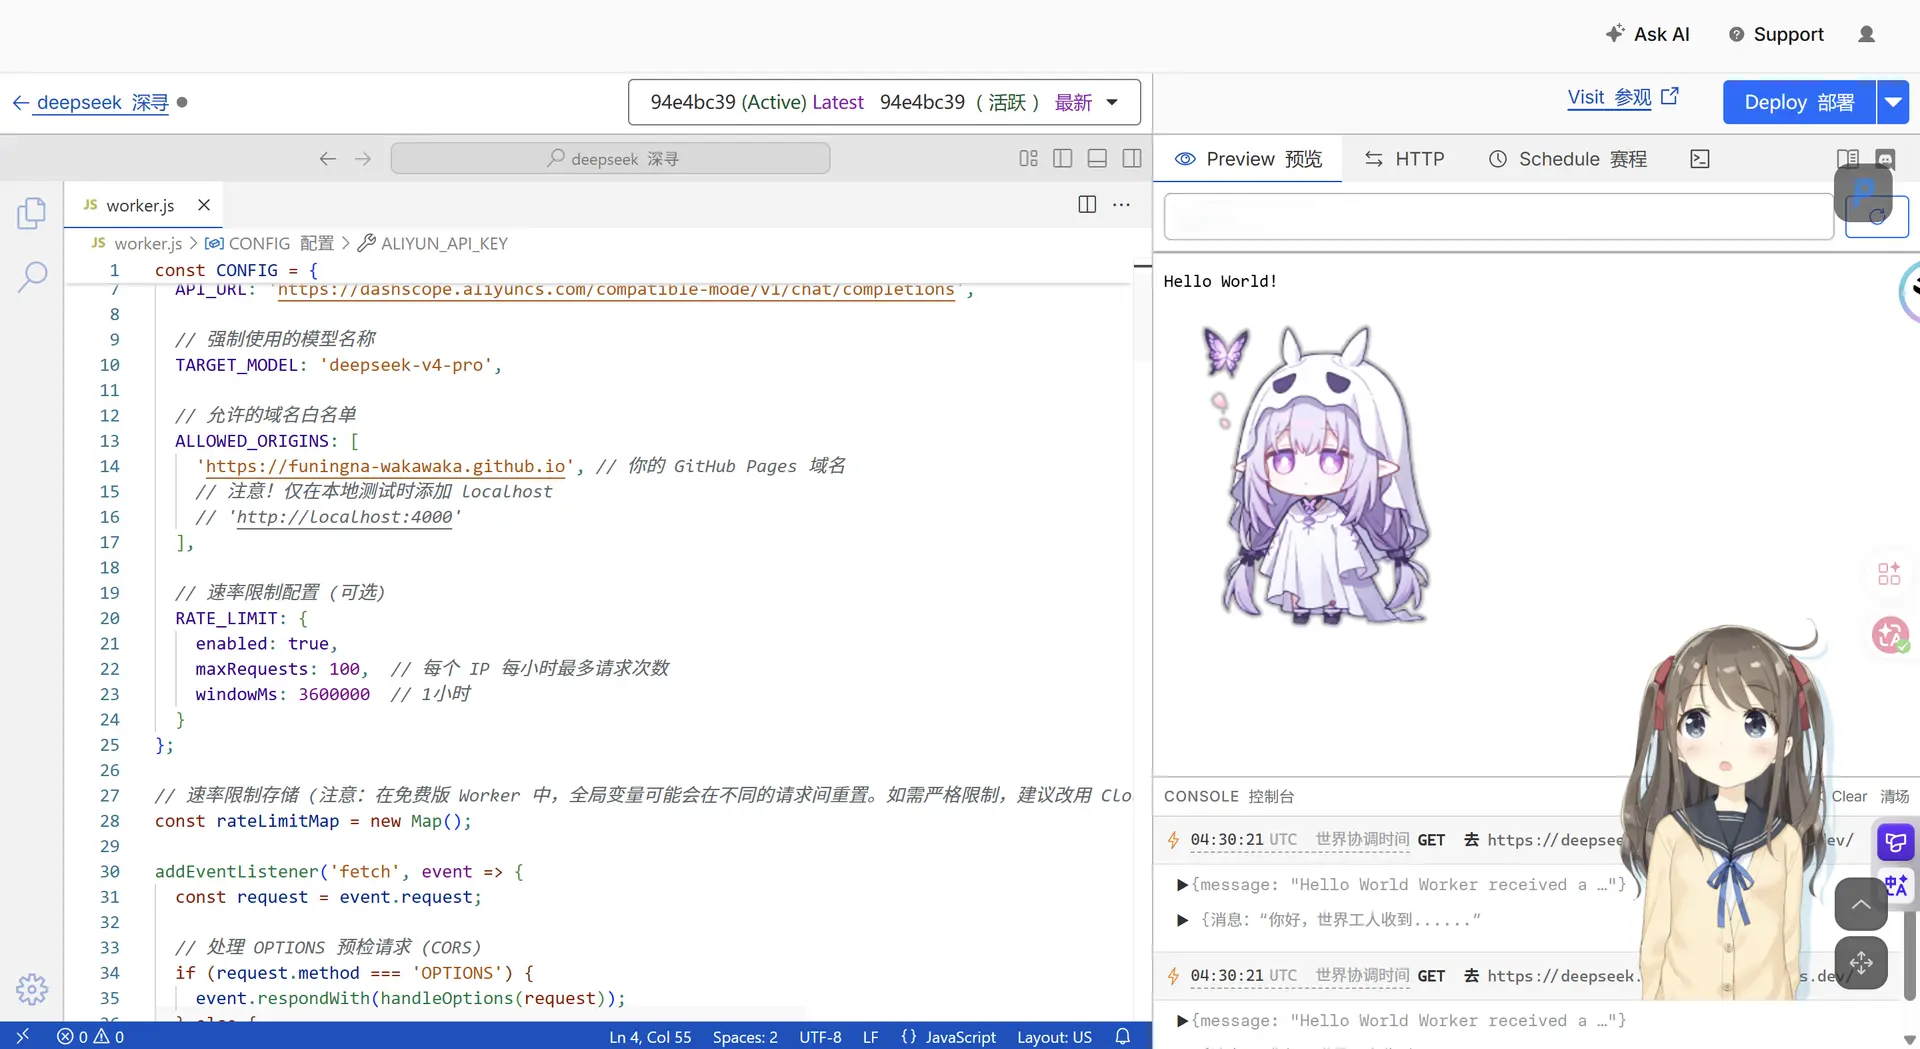Open the terminal icon tab next to Schedule
This screenshot has width=1920, height=1049.
coord(1700,159)
